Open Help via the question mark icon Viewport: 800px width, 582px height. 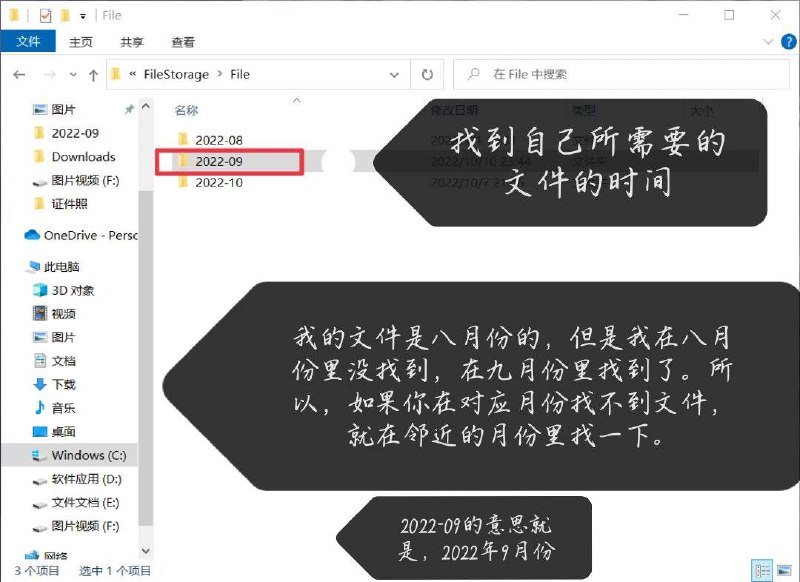click(x=791, y=44)
